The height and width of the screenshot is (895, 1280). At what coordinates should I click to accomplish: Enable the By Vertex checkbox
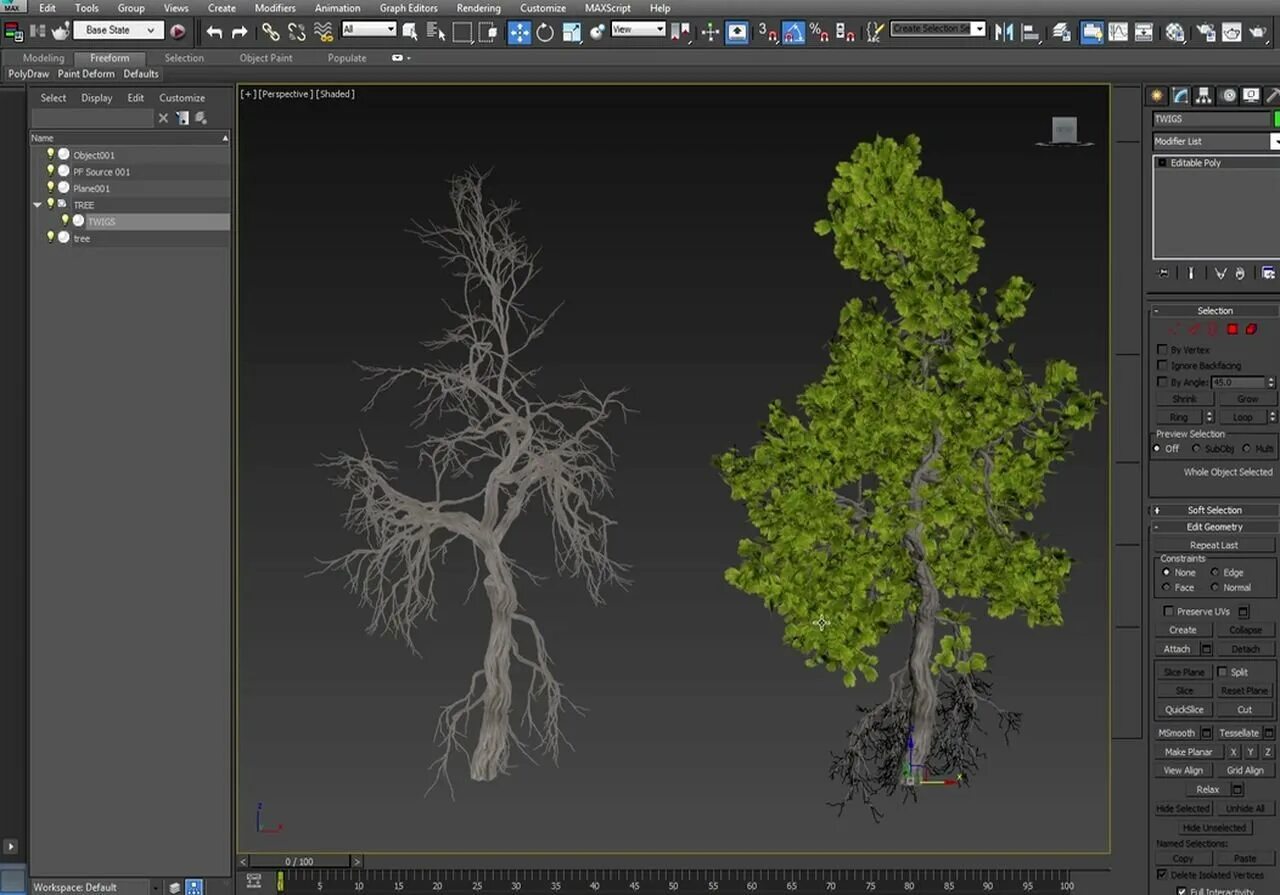[1162, 350]
